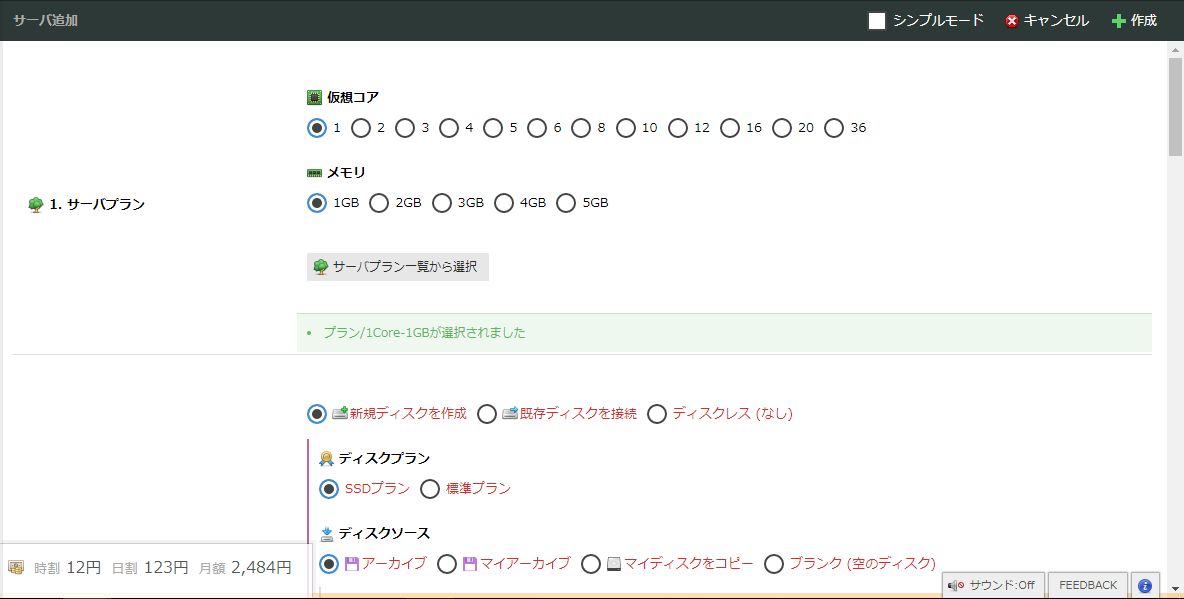Select 新規ディスクを作成 option
Viewport: 1184px width, 599px height.
317,414
